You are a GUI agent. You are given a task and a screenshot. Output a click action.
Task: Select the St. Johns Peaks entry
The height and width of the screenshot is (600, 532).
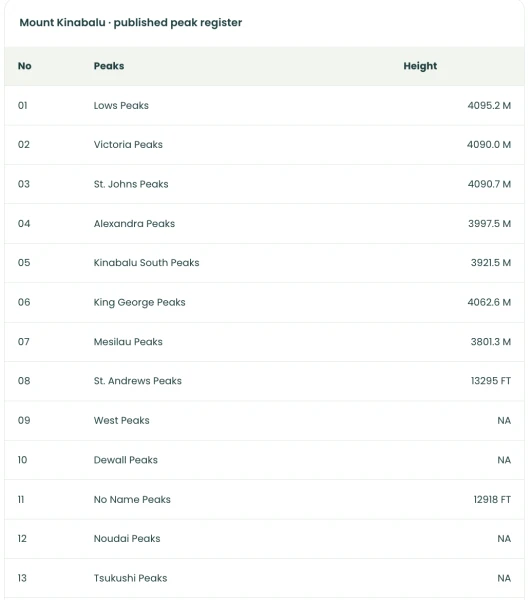pos(131,184)
